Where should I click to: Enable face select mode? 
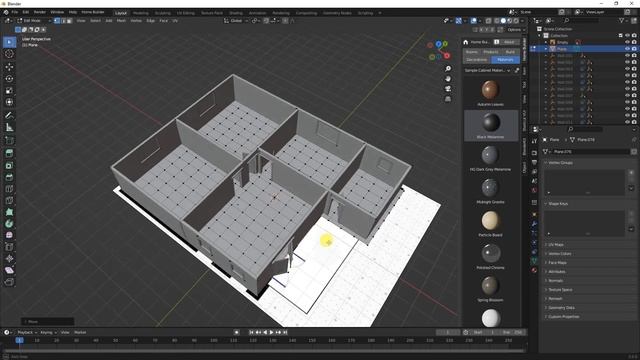coord(69,20)
